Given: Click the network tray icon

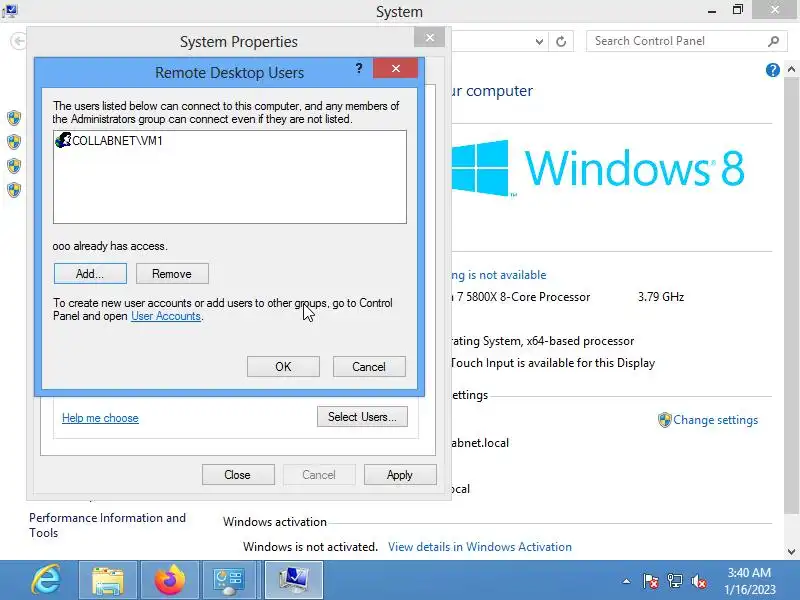Looking at the screenshot, I should click(674, 581).
